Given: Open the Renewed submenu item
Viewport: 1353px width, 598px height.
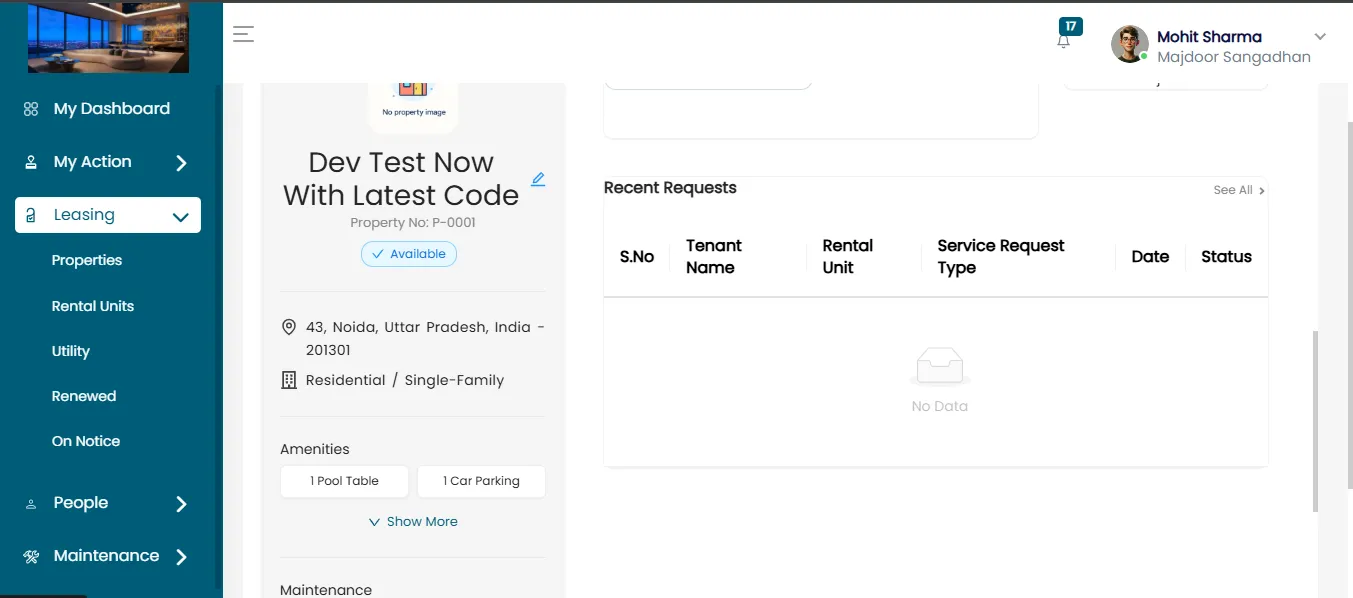Looking at the screenshot, I should point(84,396).
